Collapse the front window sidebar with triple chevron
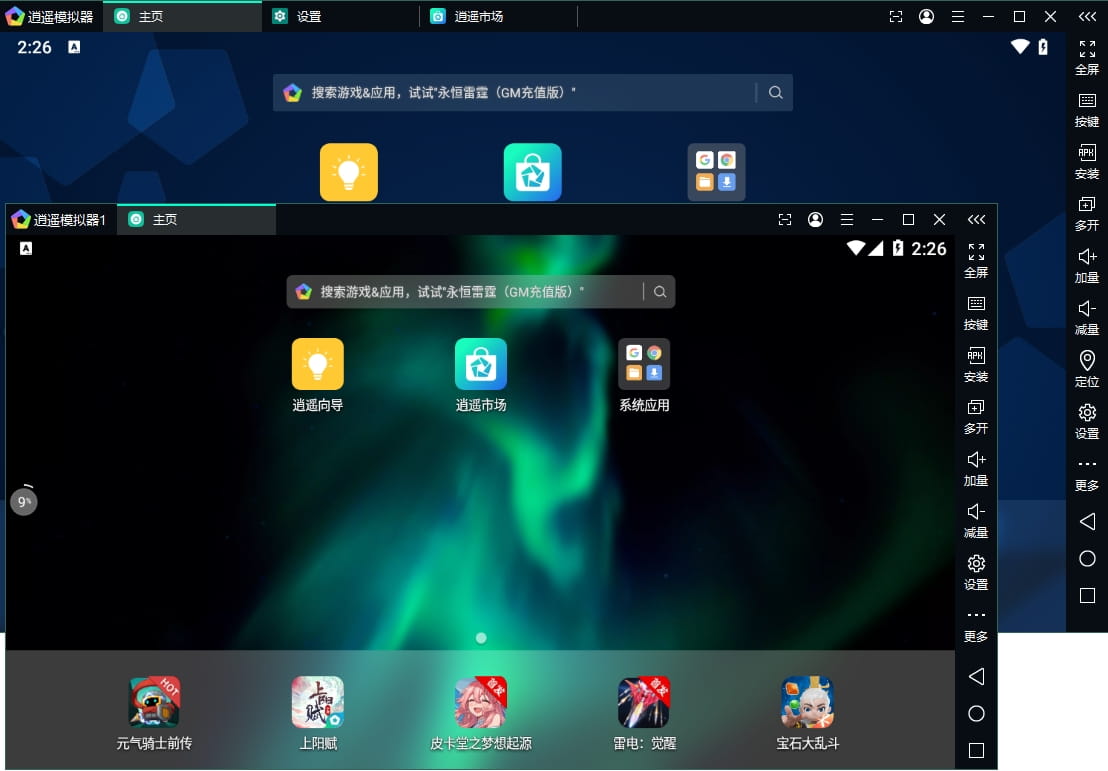This screenshot has width=1108, height=771. [976, 220]
